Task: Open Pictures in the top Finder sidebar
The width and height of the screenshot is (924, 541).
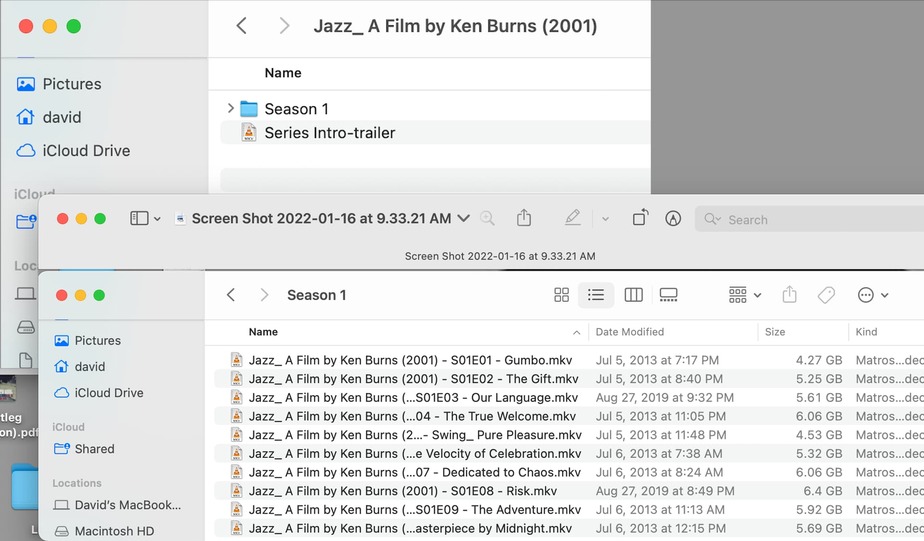Action: point(59,84)
